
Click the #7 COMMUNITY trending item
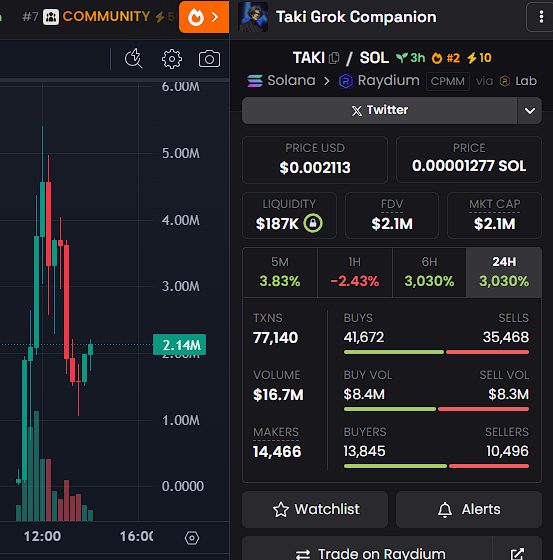tap(98, 17)
